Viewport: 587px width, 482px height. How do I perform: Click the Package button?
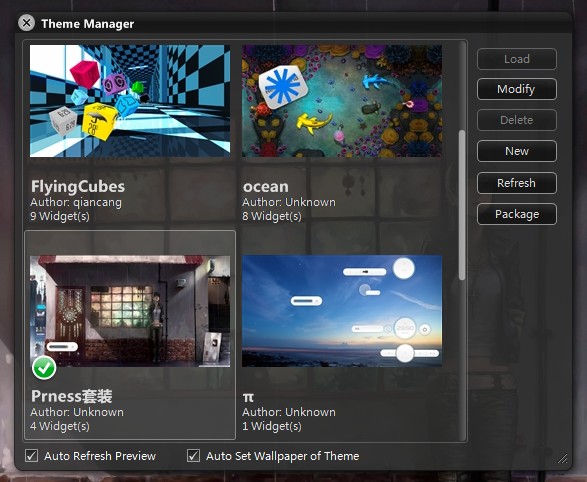[x=517, y=214]
